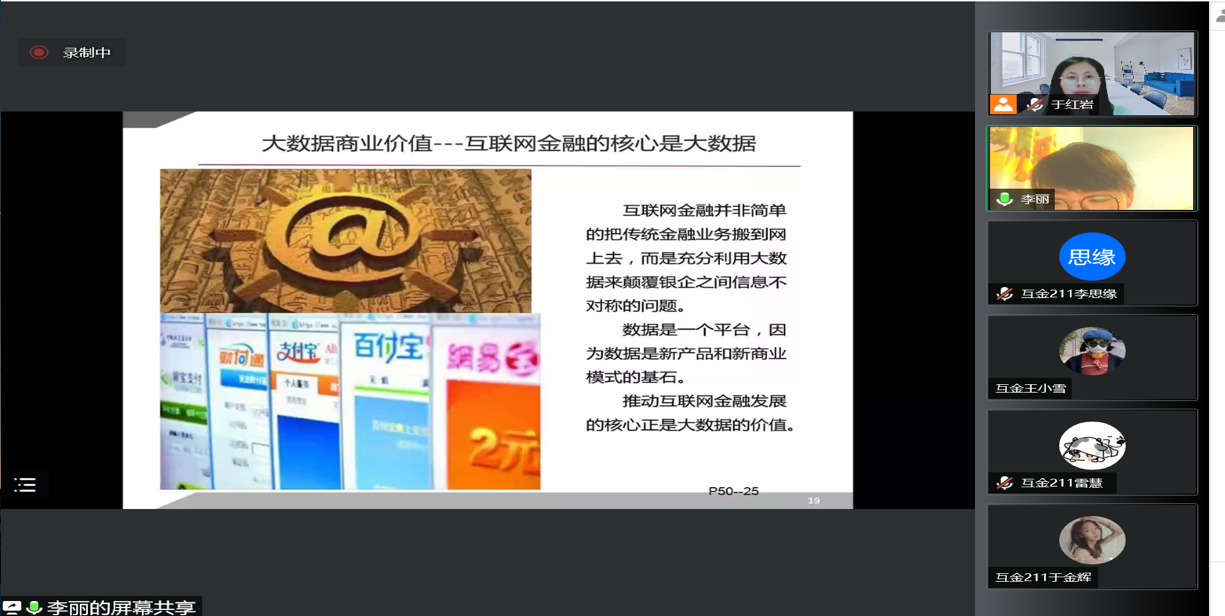Select 互金211于金辉's participant tile

[x=1092, y=546]
